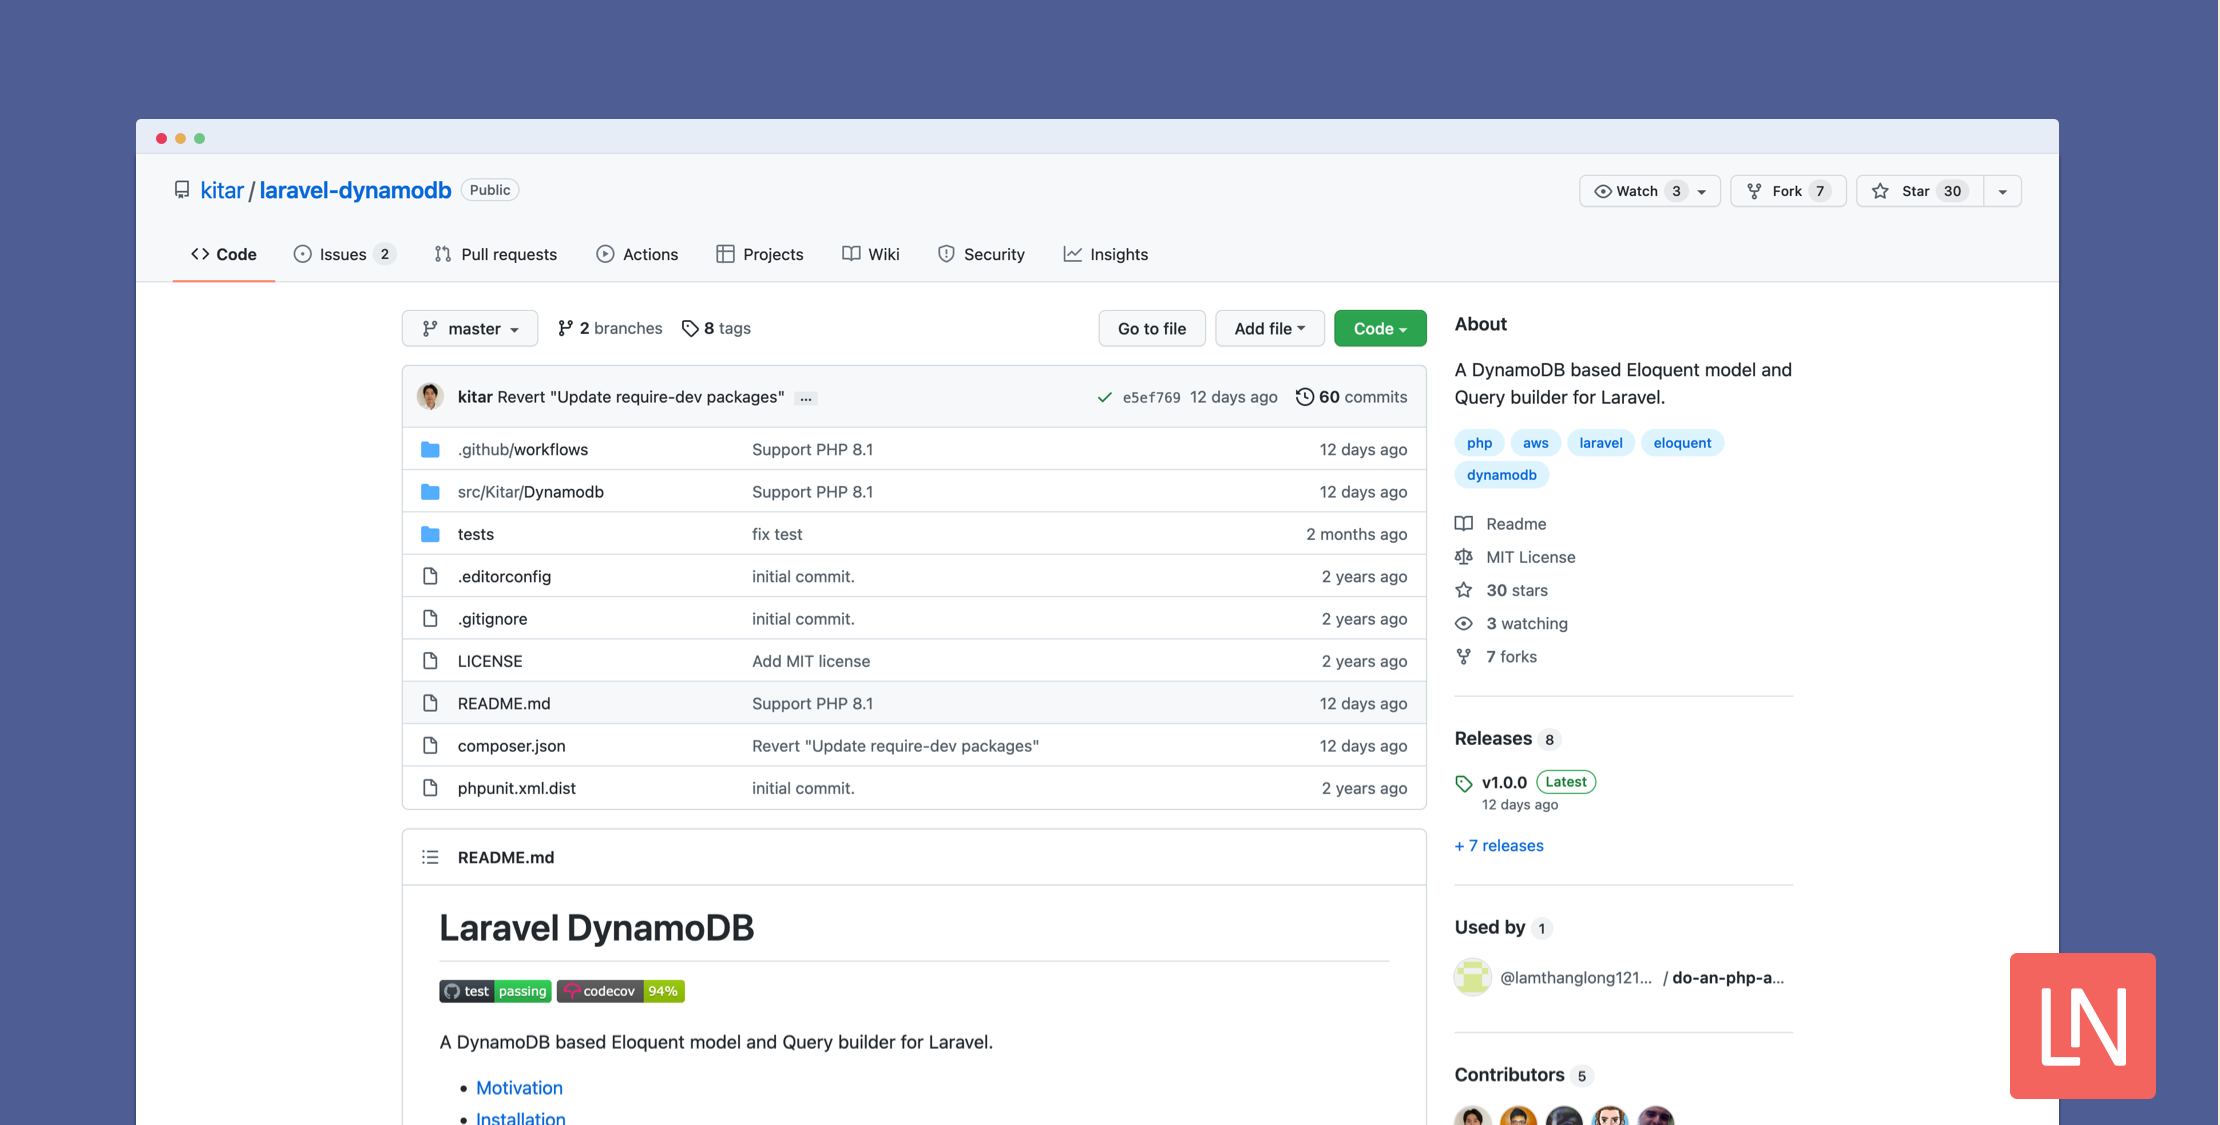
Task: Click the laravel topic tag
Action: [1601, 443]
